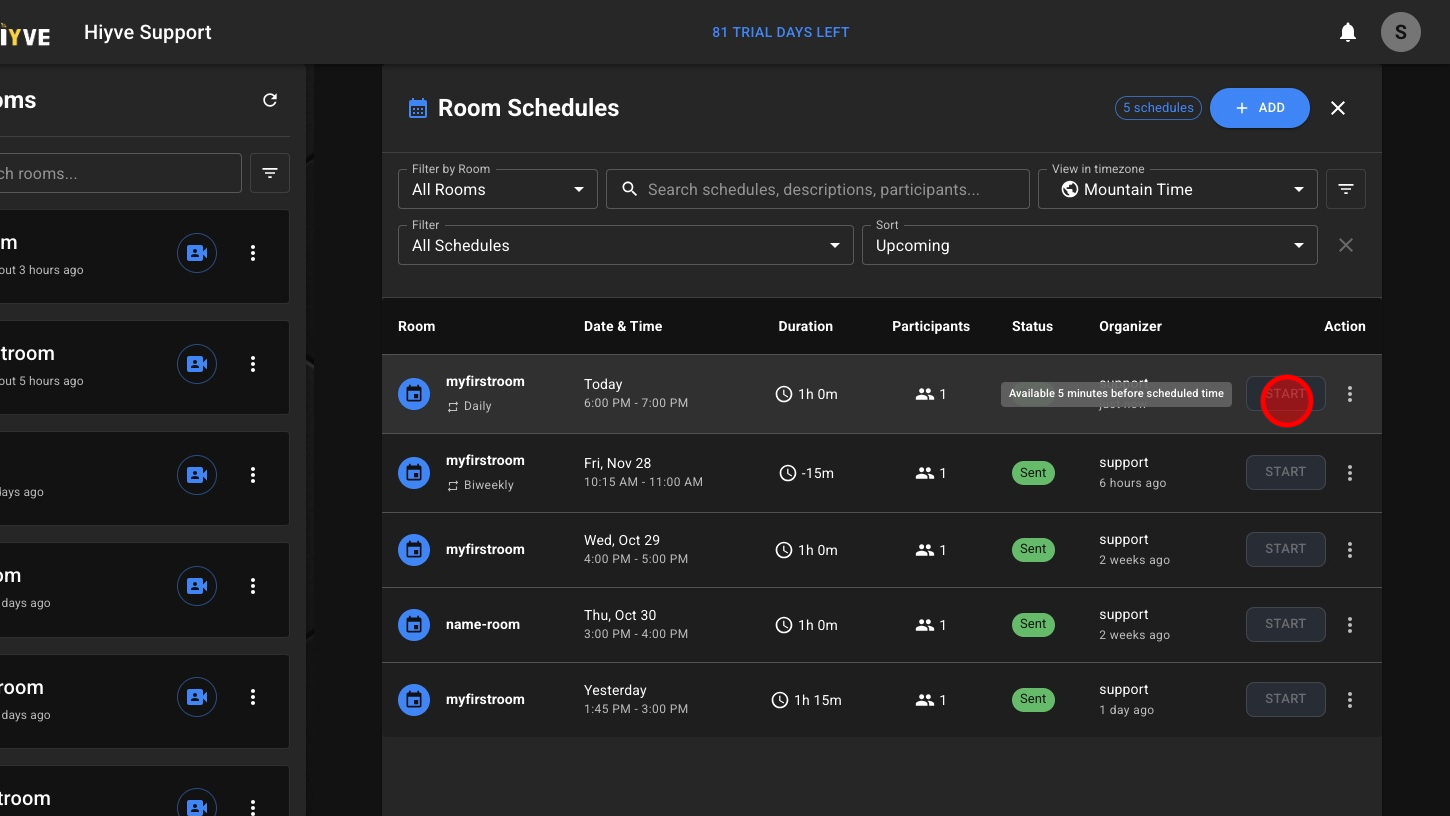This screenshot has width=1450, height=816.
Task: Close the Room Schedules dialog
Action: pyautogui.click(x=1338, y=108)
